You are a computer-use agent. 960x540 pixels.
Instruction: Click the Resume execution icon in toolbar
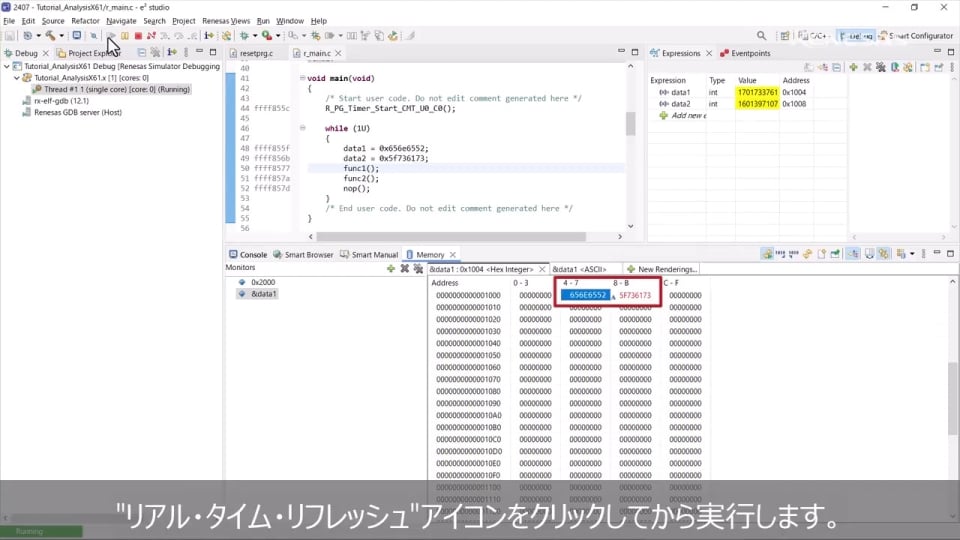pos(112,36)
